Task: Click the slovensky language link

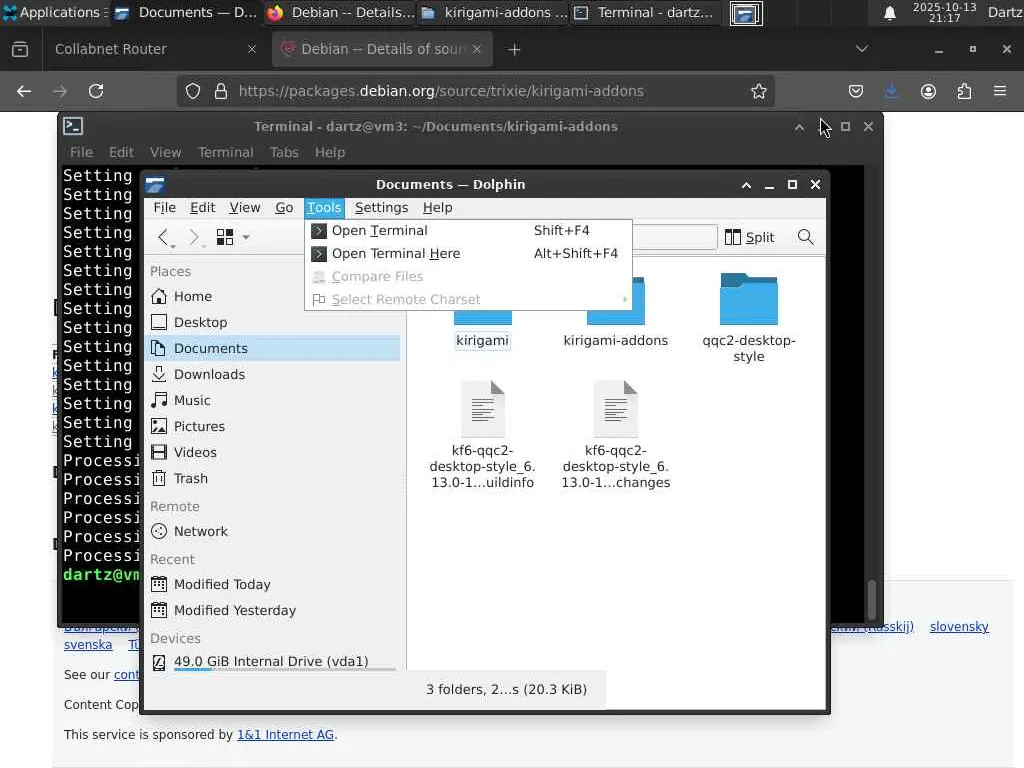Action: click(x=959, y=626)
